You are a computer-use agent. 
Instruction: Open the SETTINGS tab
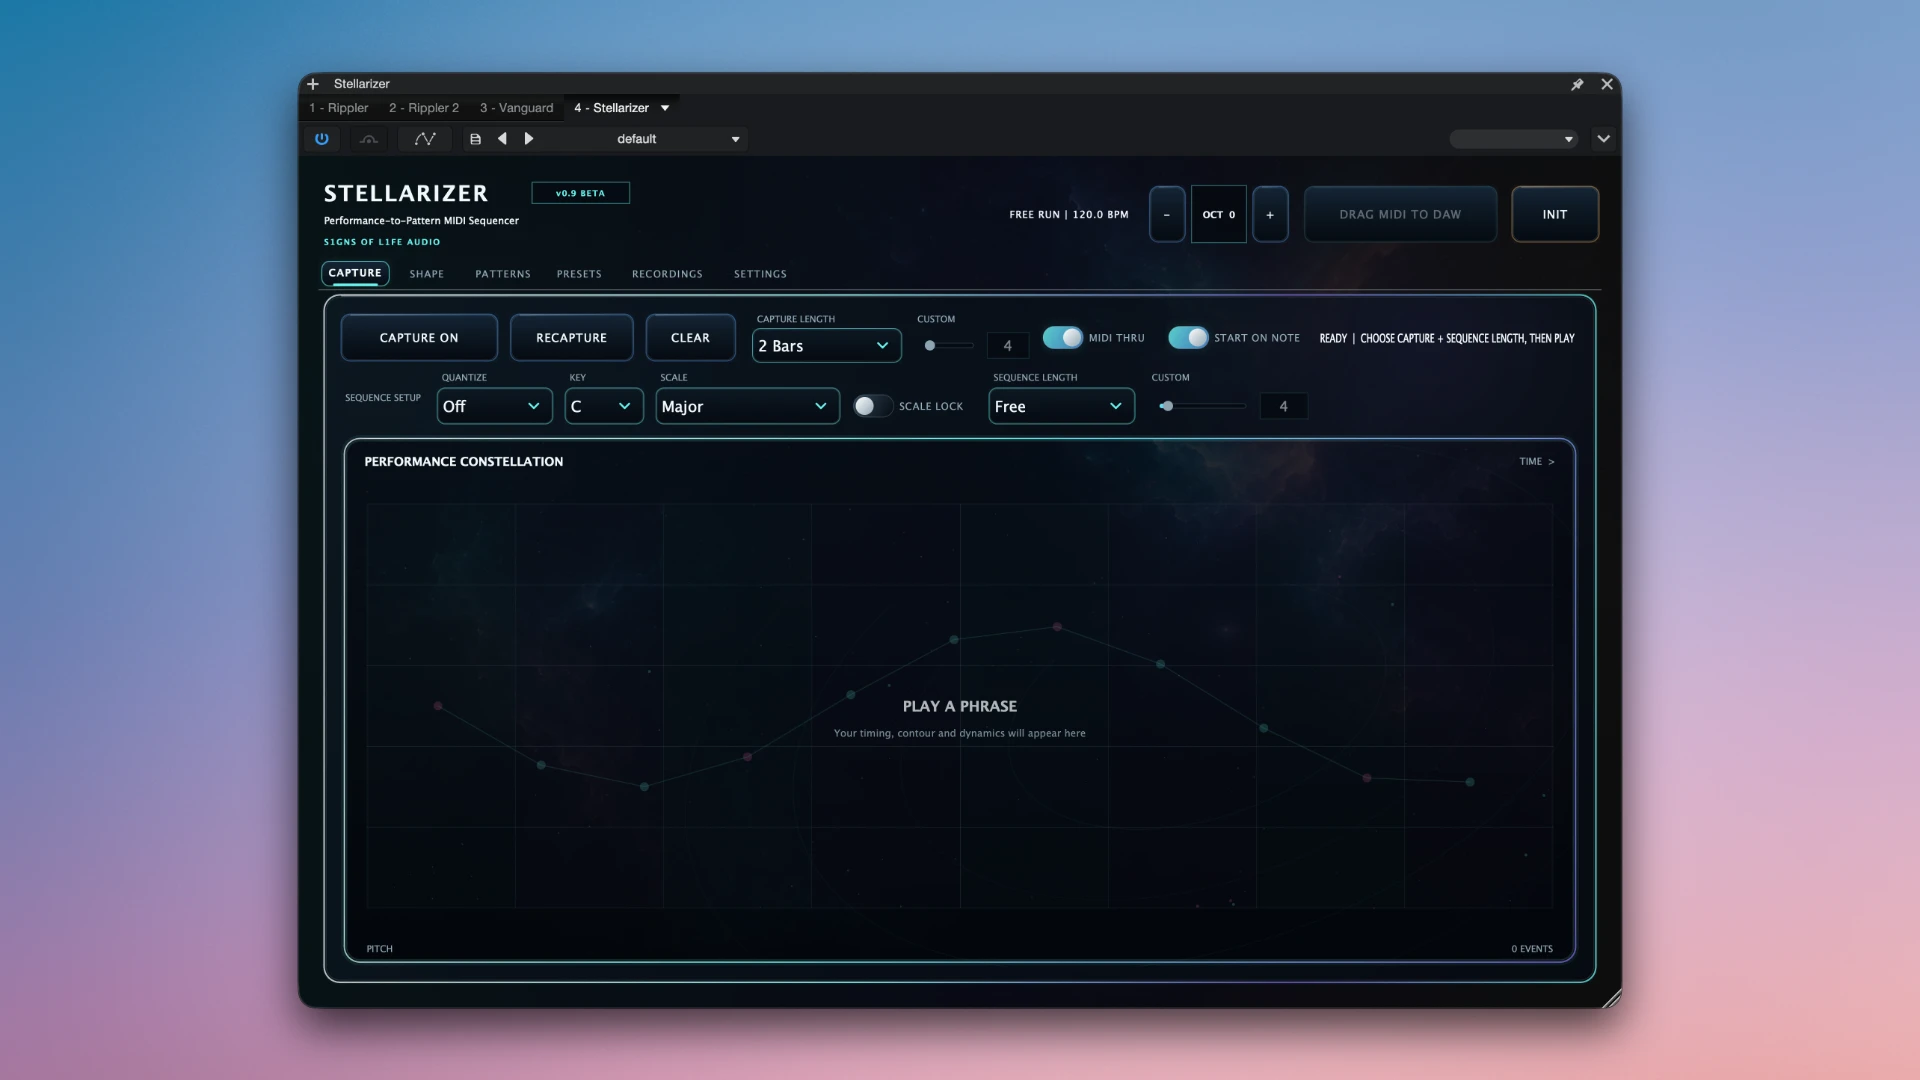point(760,274)
